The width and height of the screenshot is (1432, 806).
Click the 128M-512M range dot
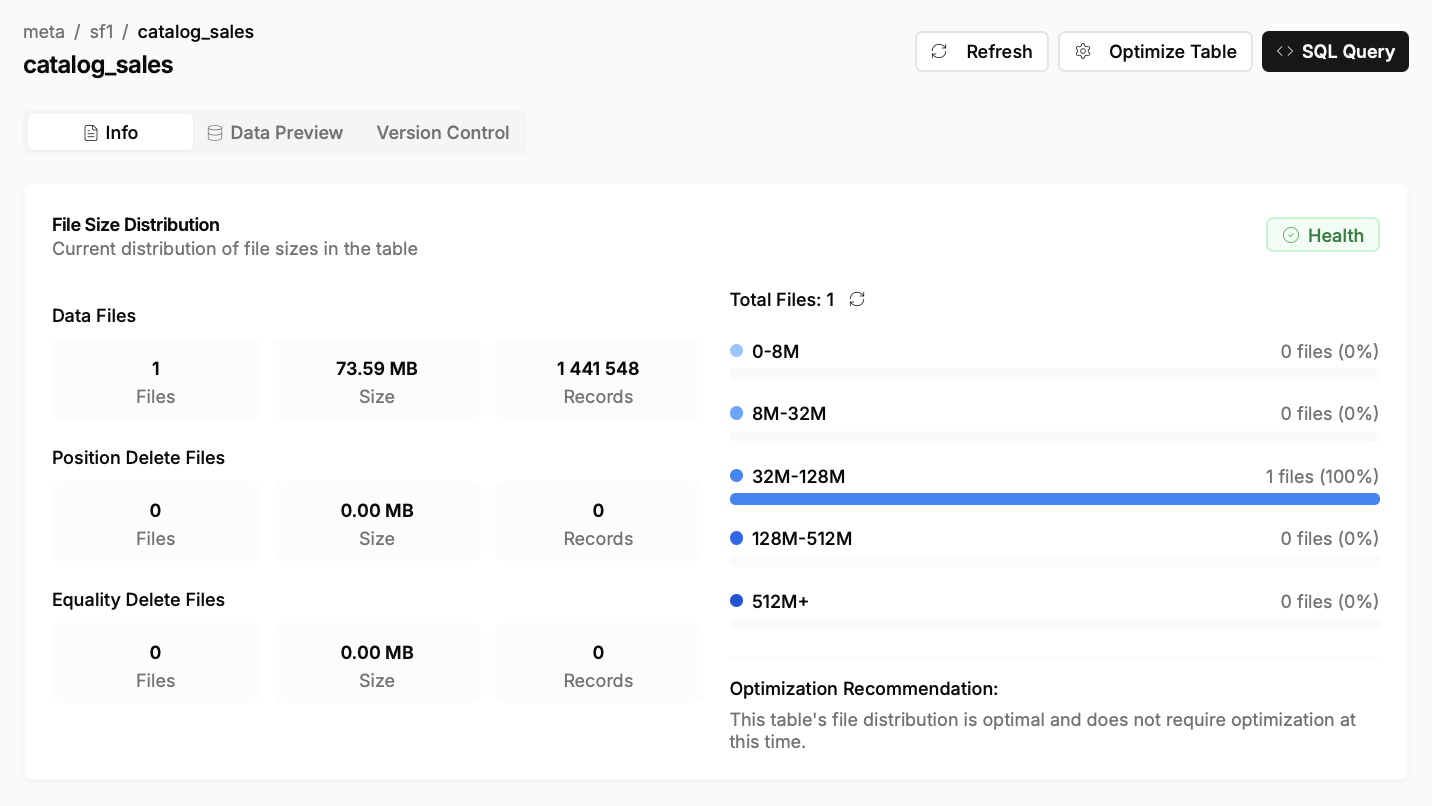click(x=737, y=538)
